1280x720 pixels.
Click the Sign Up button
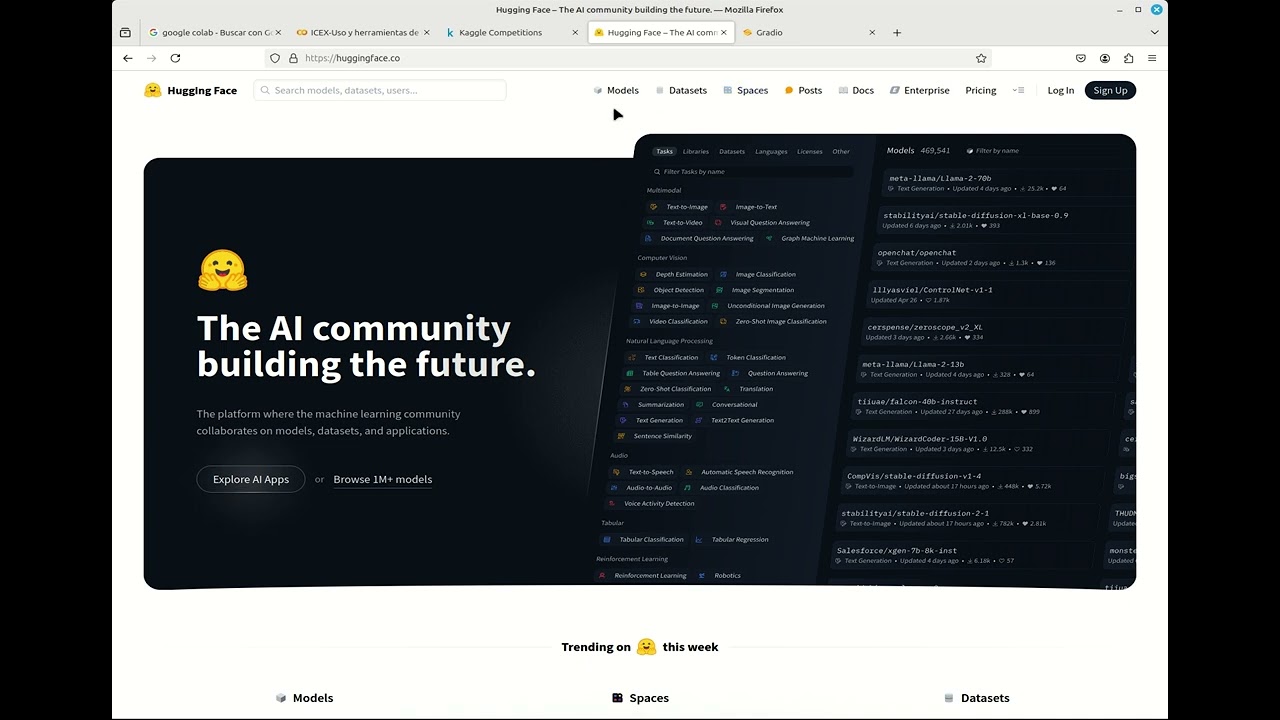1110,90
